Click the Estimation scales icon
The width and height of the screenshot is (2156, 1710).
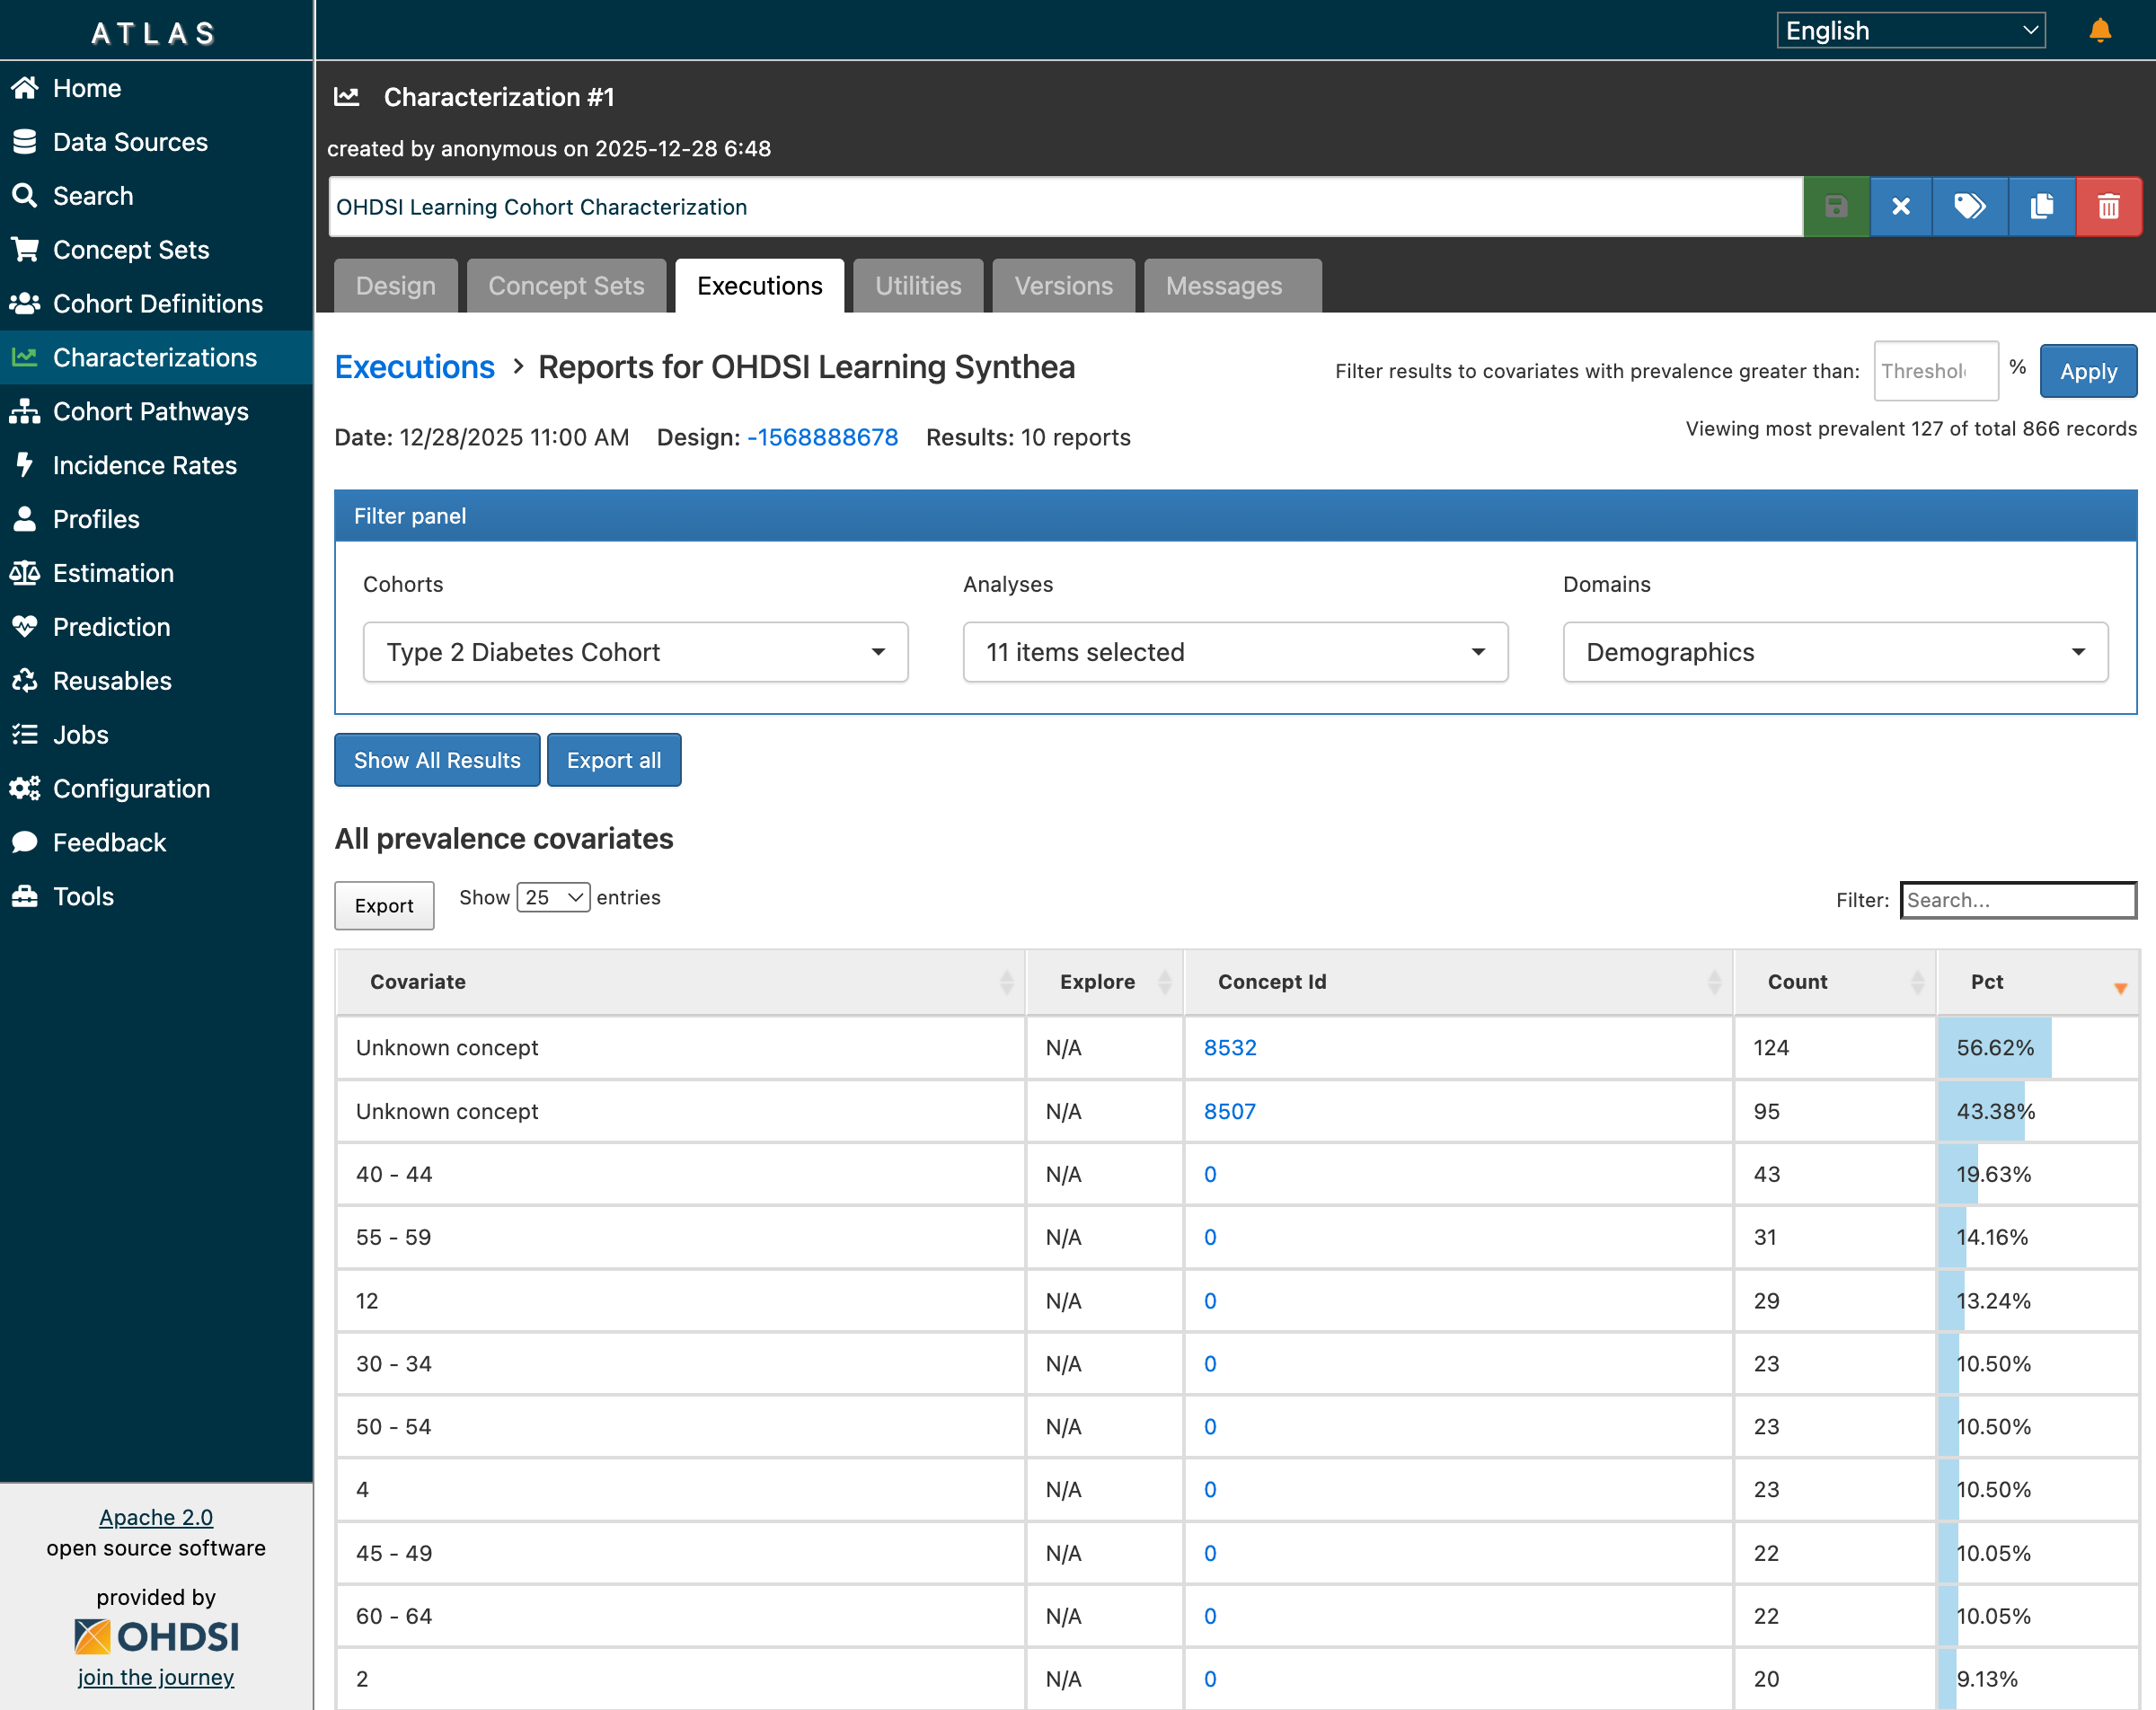25,573
